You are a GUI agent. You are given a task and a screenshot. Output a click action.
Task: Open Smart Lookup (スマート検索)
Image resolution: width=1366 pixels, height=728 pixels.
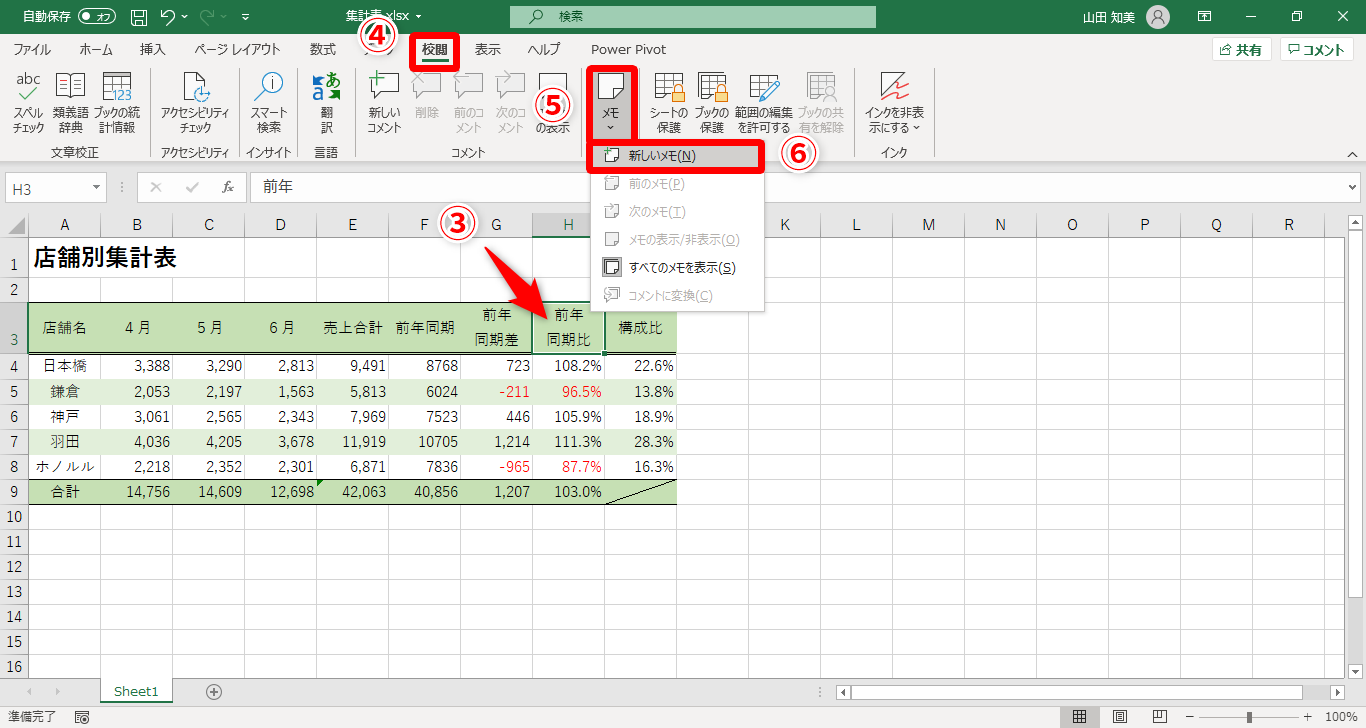tap(269, 102)
